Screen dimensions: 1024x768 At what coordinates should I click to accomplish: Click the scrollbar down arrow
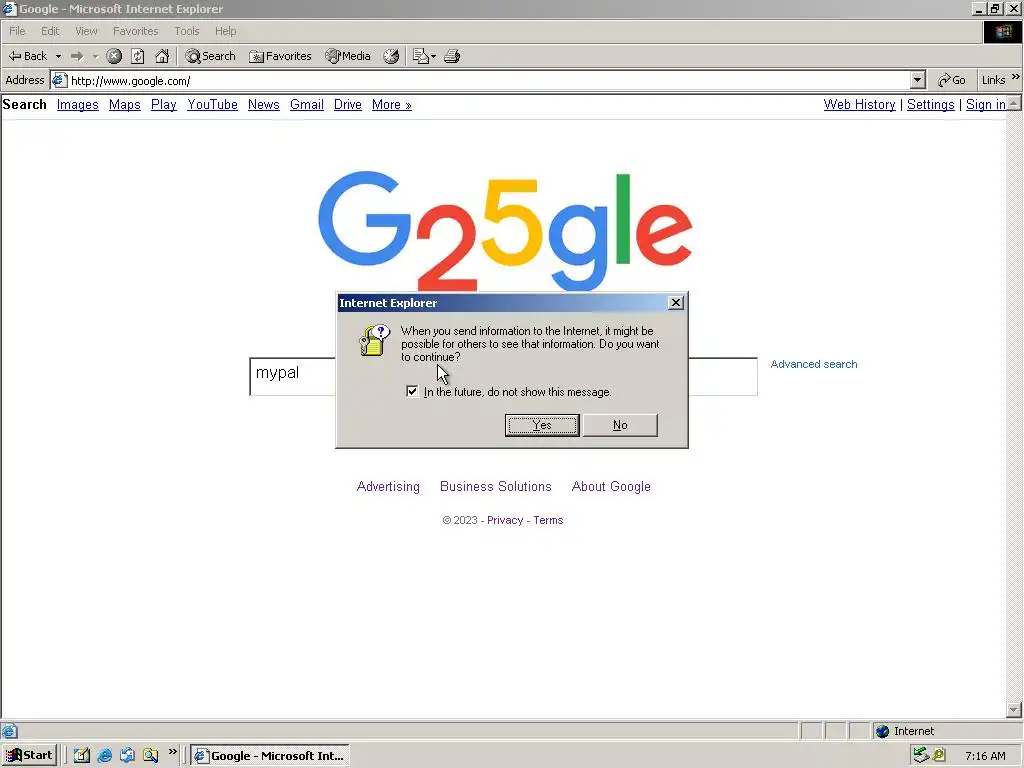[x=1014, y=710]
